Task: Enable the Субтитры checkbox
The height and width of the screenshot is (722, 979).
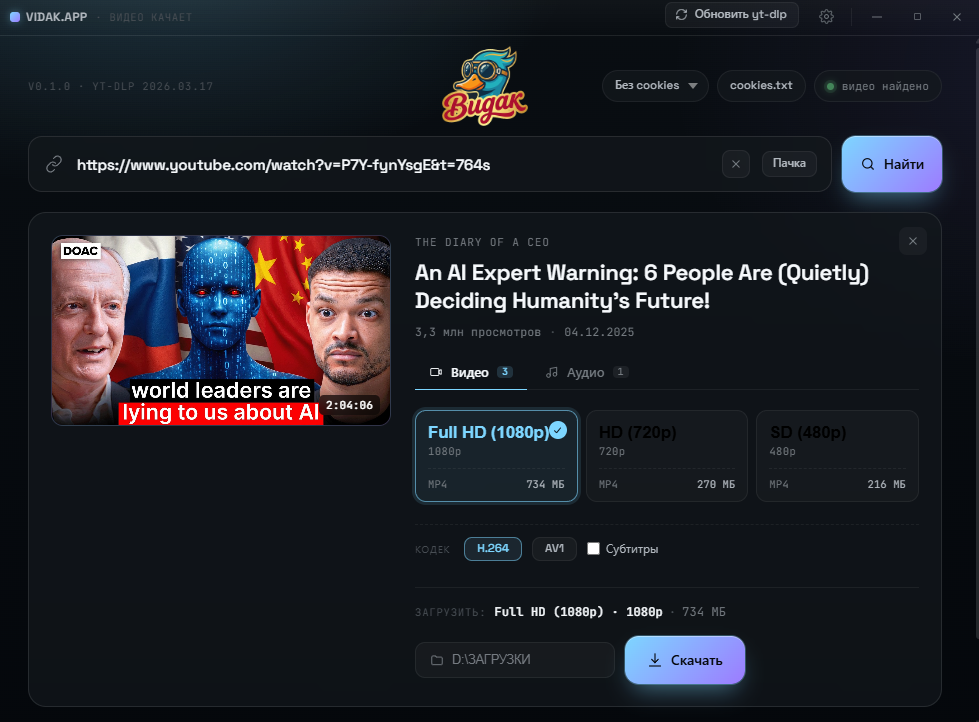Action: pyautogui.click(x=593, y=548)
